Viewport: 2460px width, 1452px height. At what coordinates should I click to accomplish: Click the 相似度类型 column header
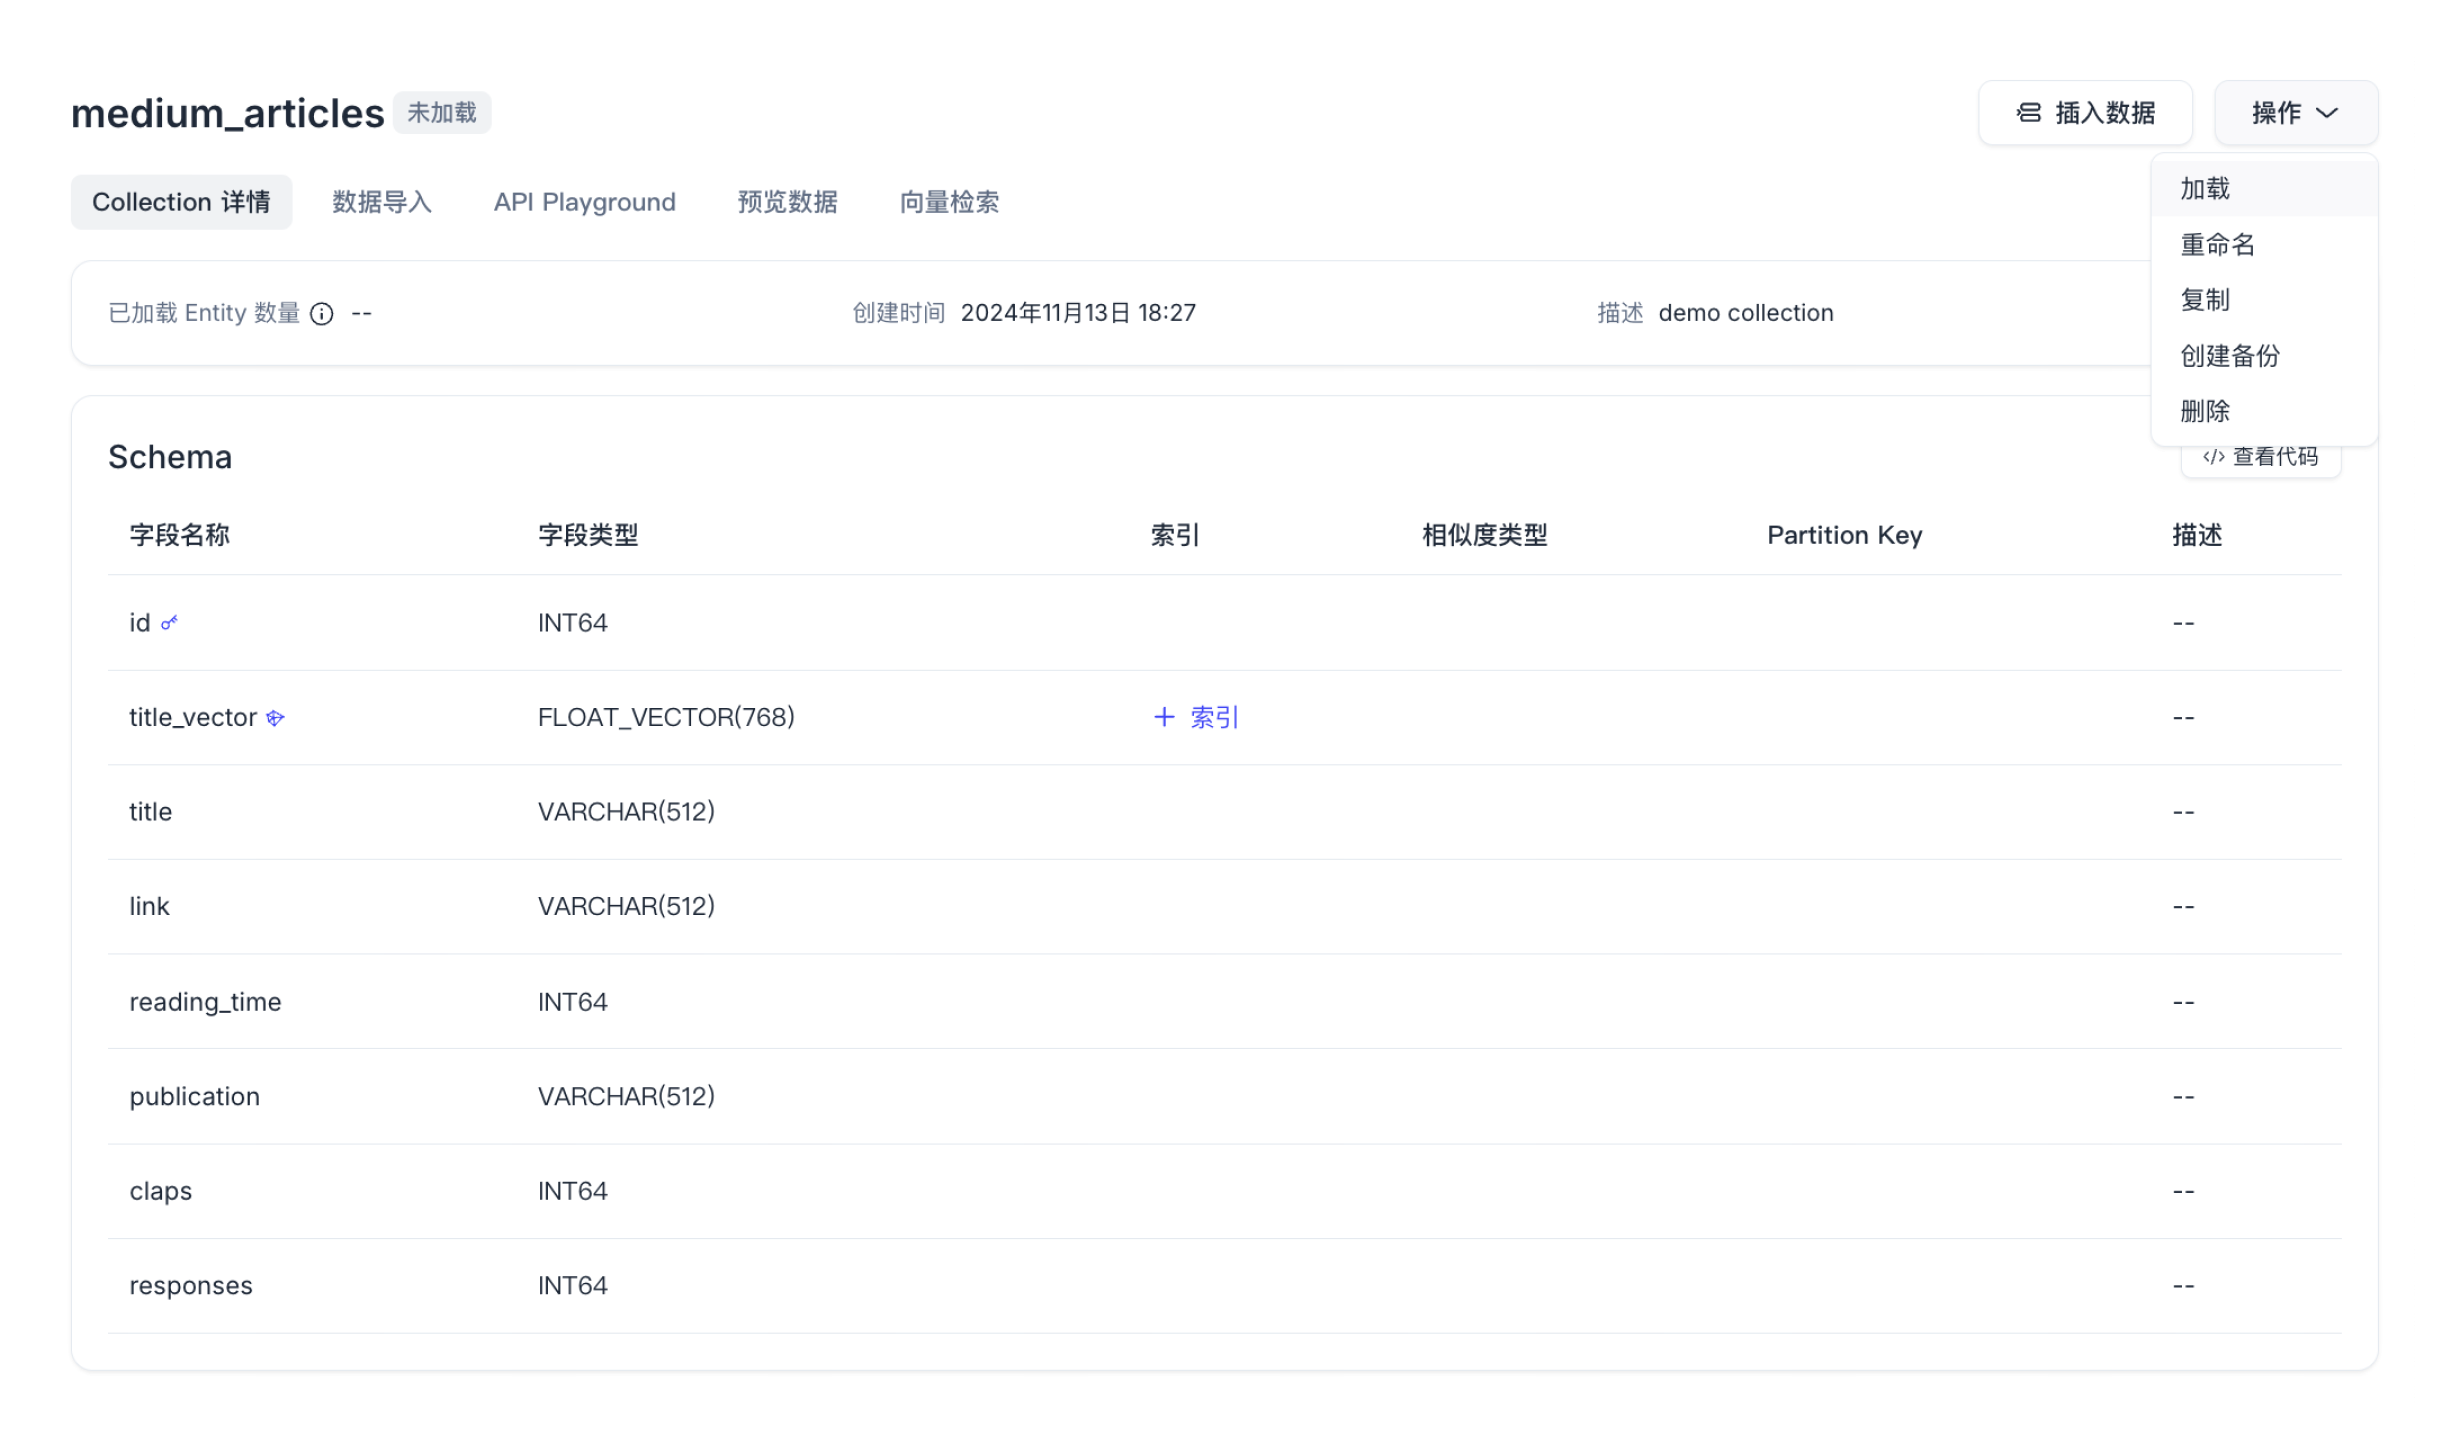click(1484, 535)
